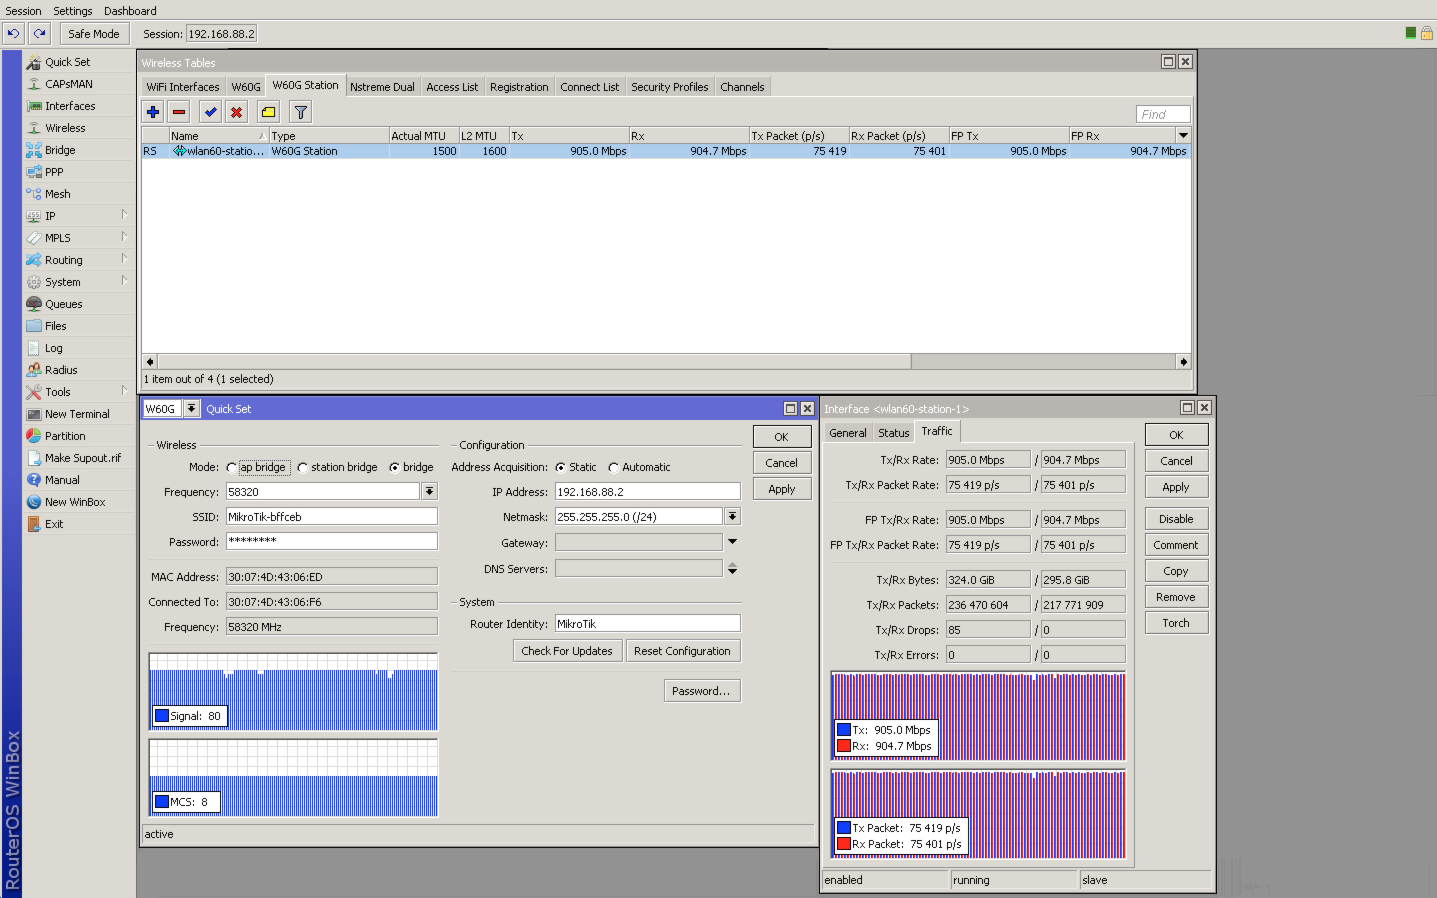Open the Settings menu
1437x898 pixels.
pos(72,11)
